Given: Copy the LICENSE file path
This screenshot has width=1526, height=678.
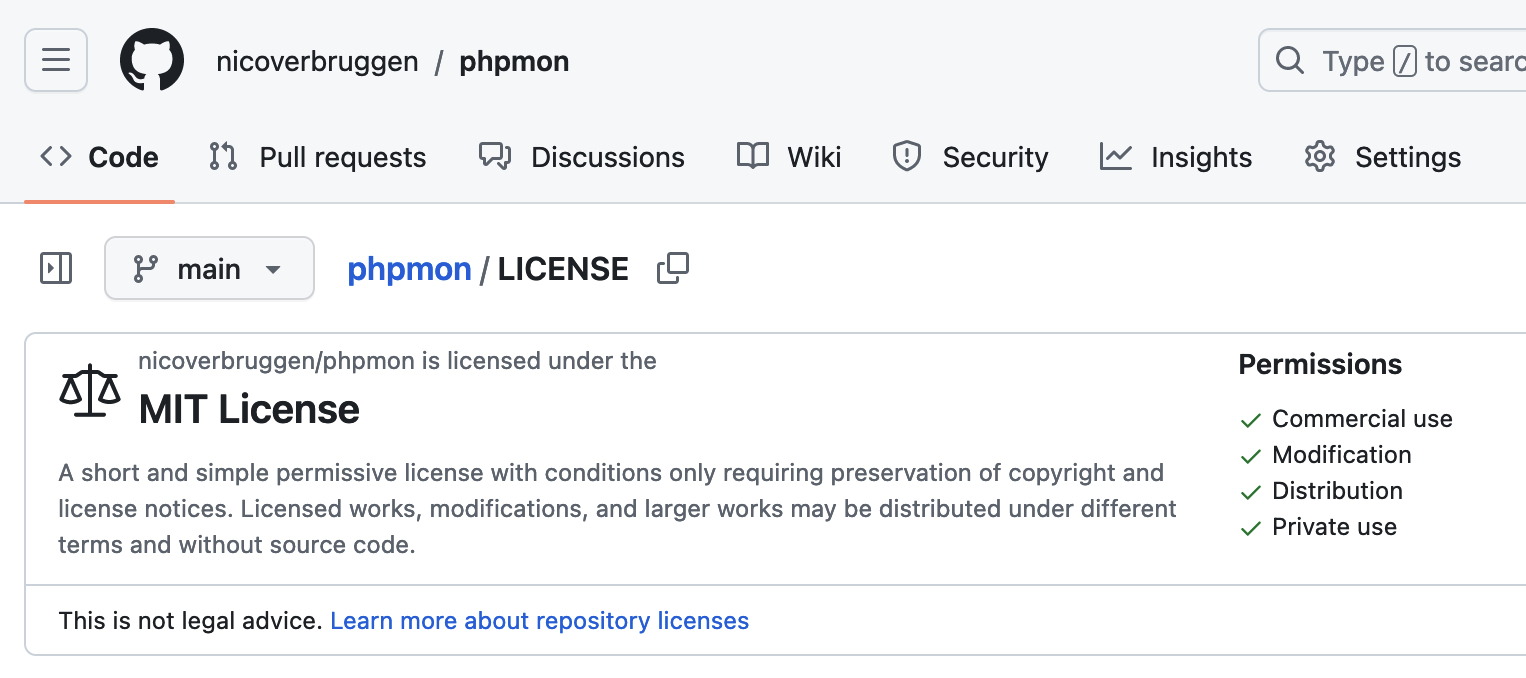Looking at the screenshot, I should pyautogui.click(x=673, y=268).
